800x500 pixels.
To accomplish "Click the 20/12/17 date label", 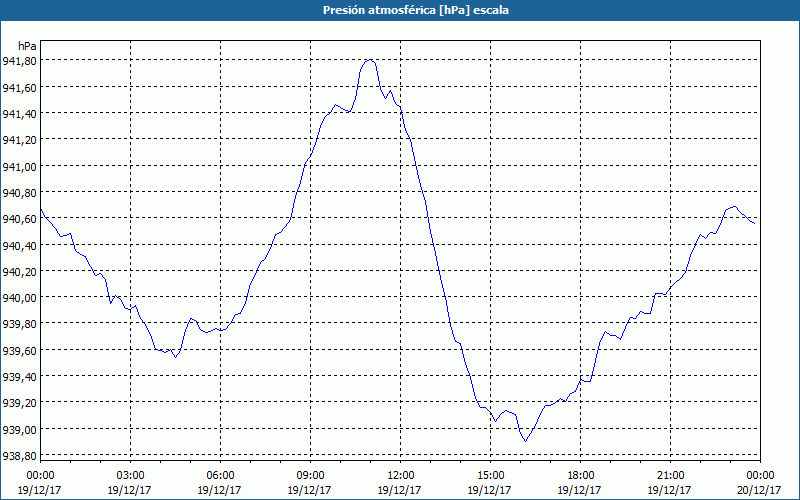I will click(760, 490).
